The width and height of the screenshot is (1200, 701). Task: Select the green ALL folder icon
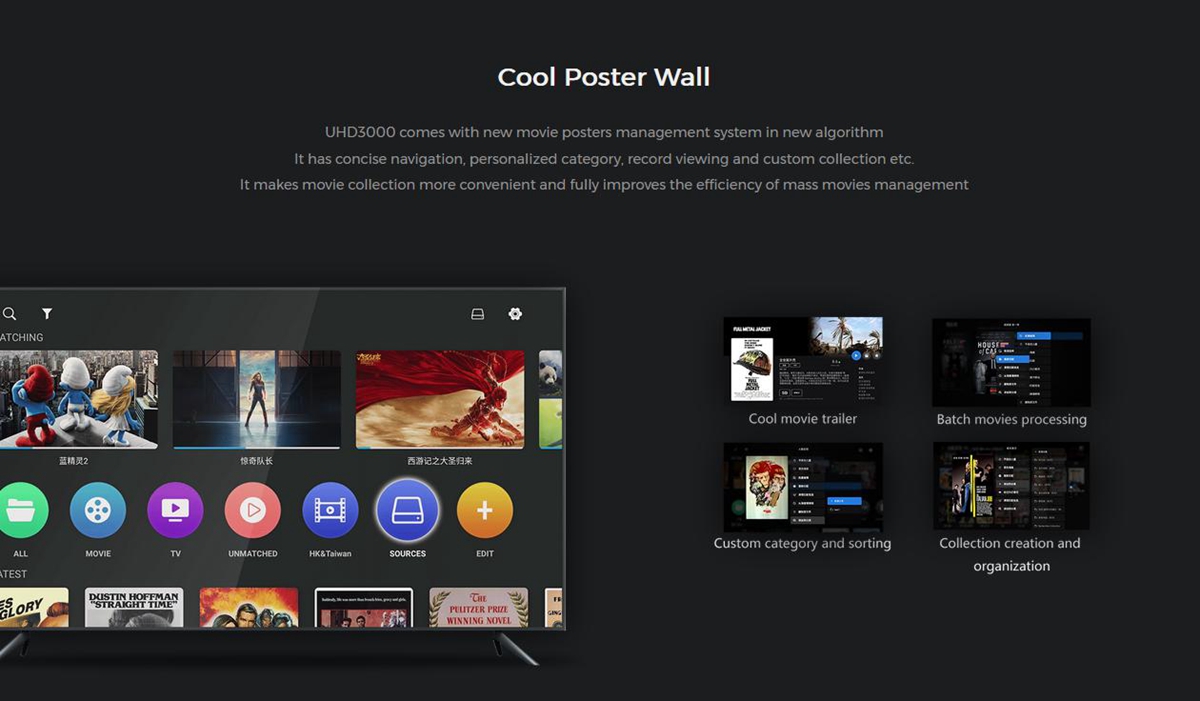click(22, 510)
